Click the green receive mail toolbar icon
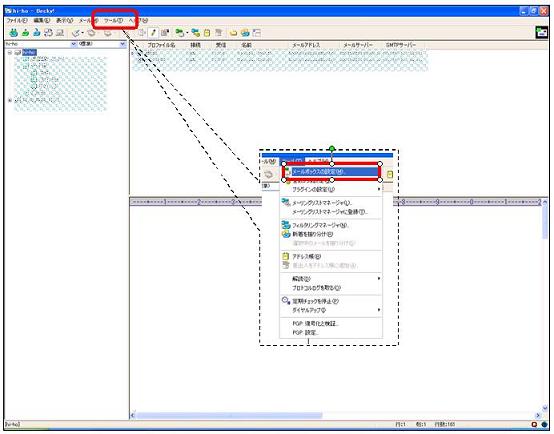 [13, 33]
